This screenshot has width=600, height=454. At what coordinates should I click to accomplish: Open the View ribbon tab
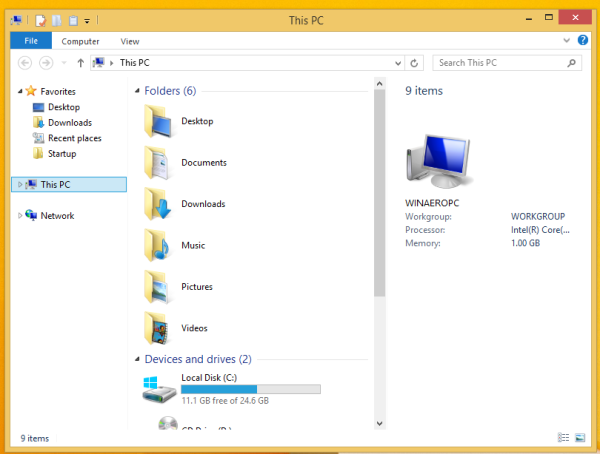130,41
